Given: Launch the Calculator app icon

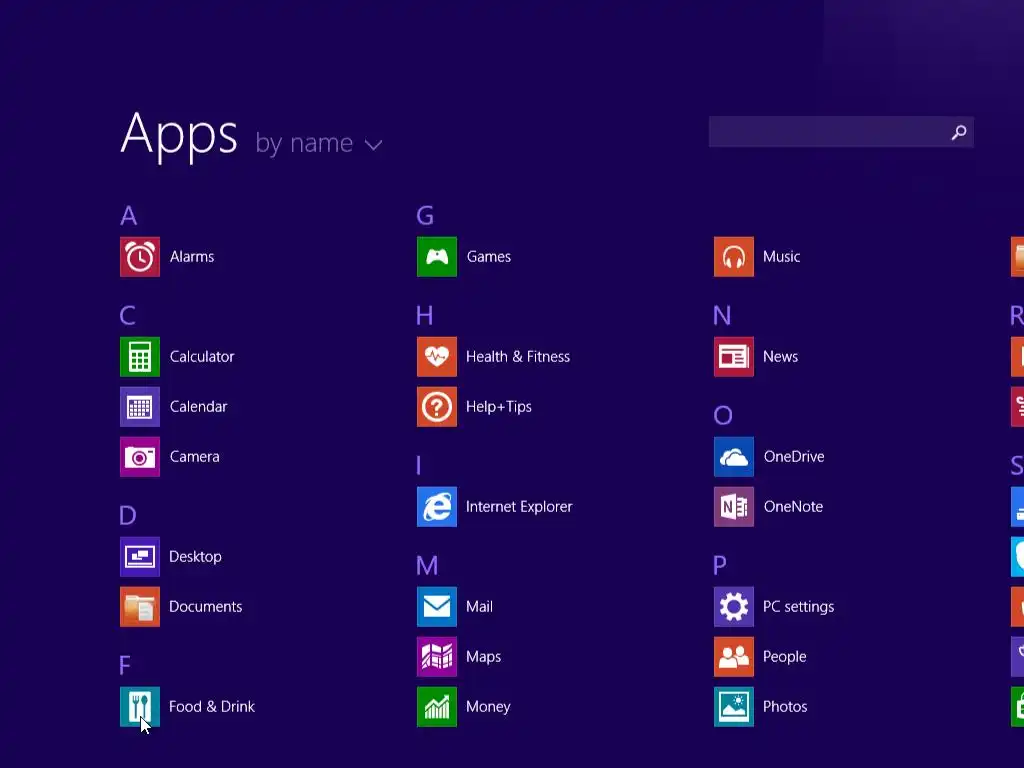Looking at the screenshot, I should pyautogui.click(x=140, y=357).
